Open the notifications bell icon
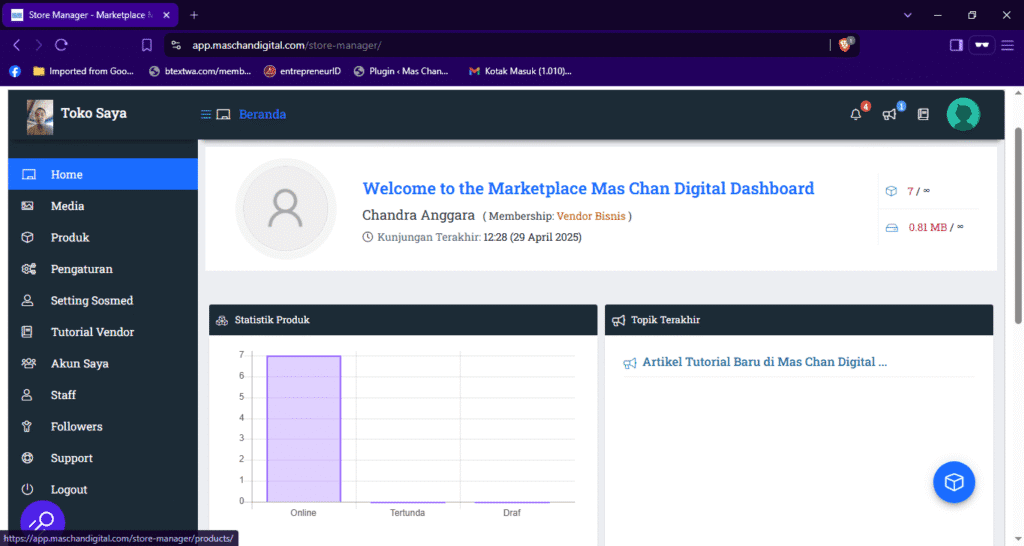The image size is (1024, 546). click(856, 114)
